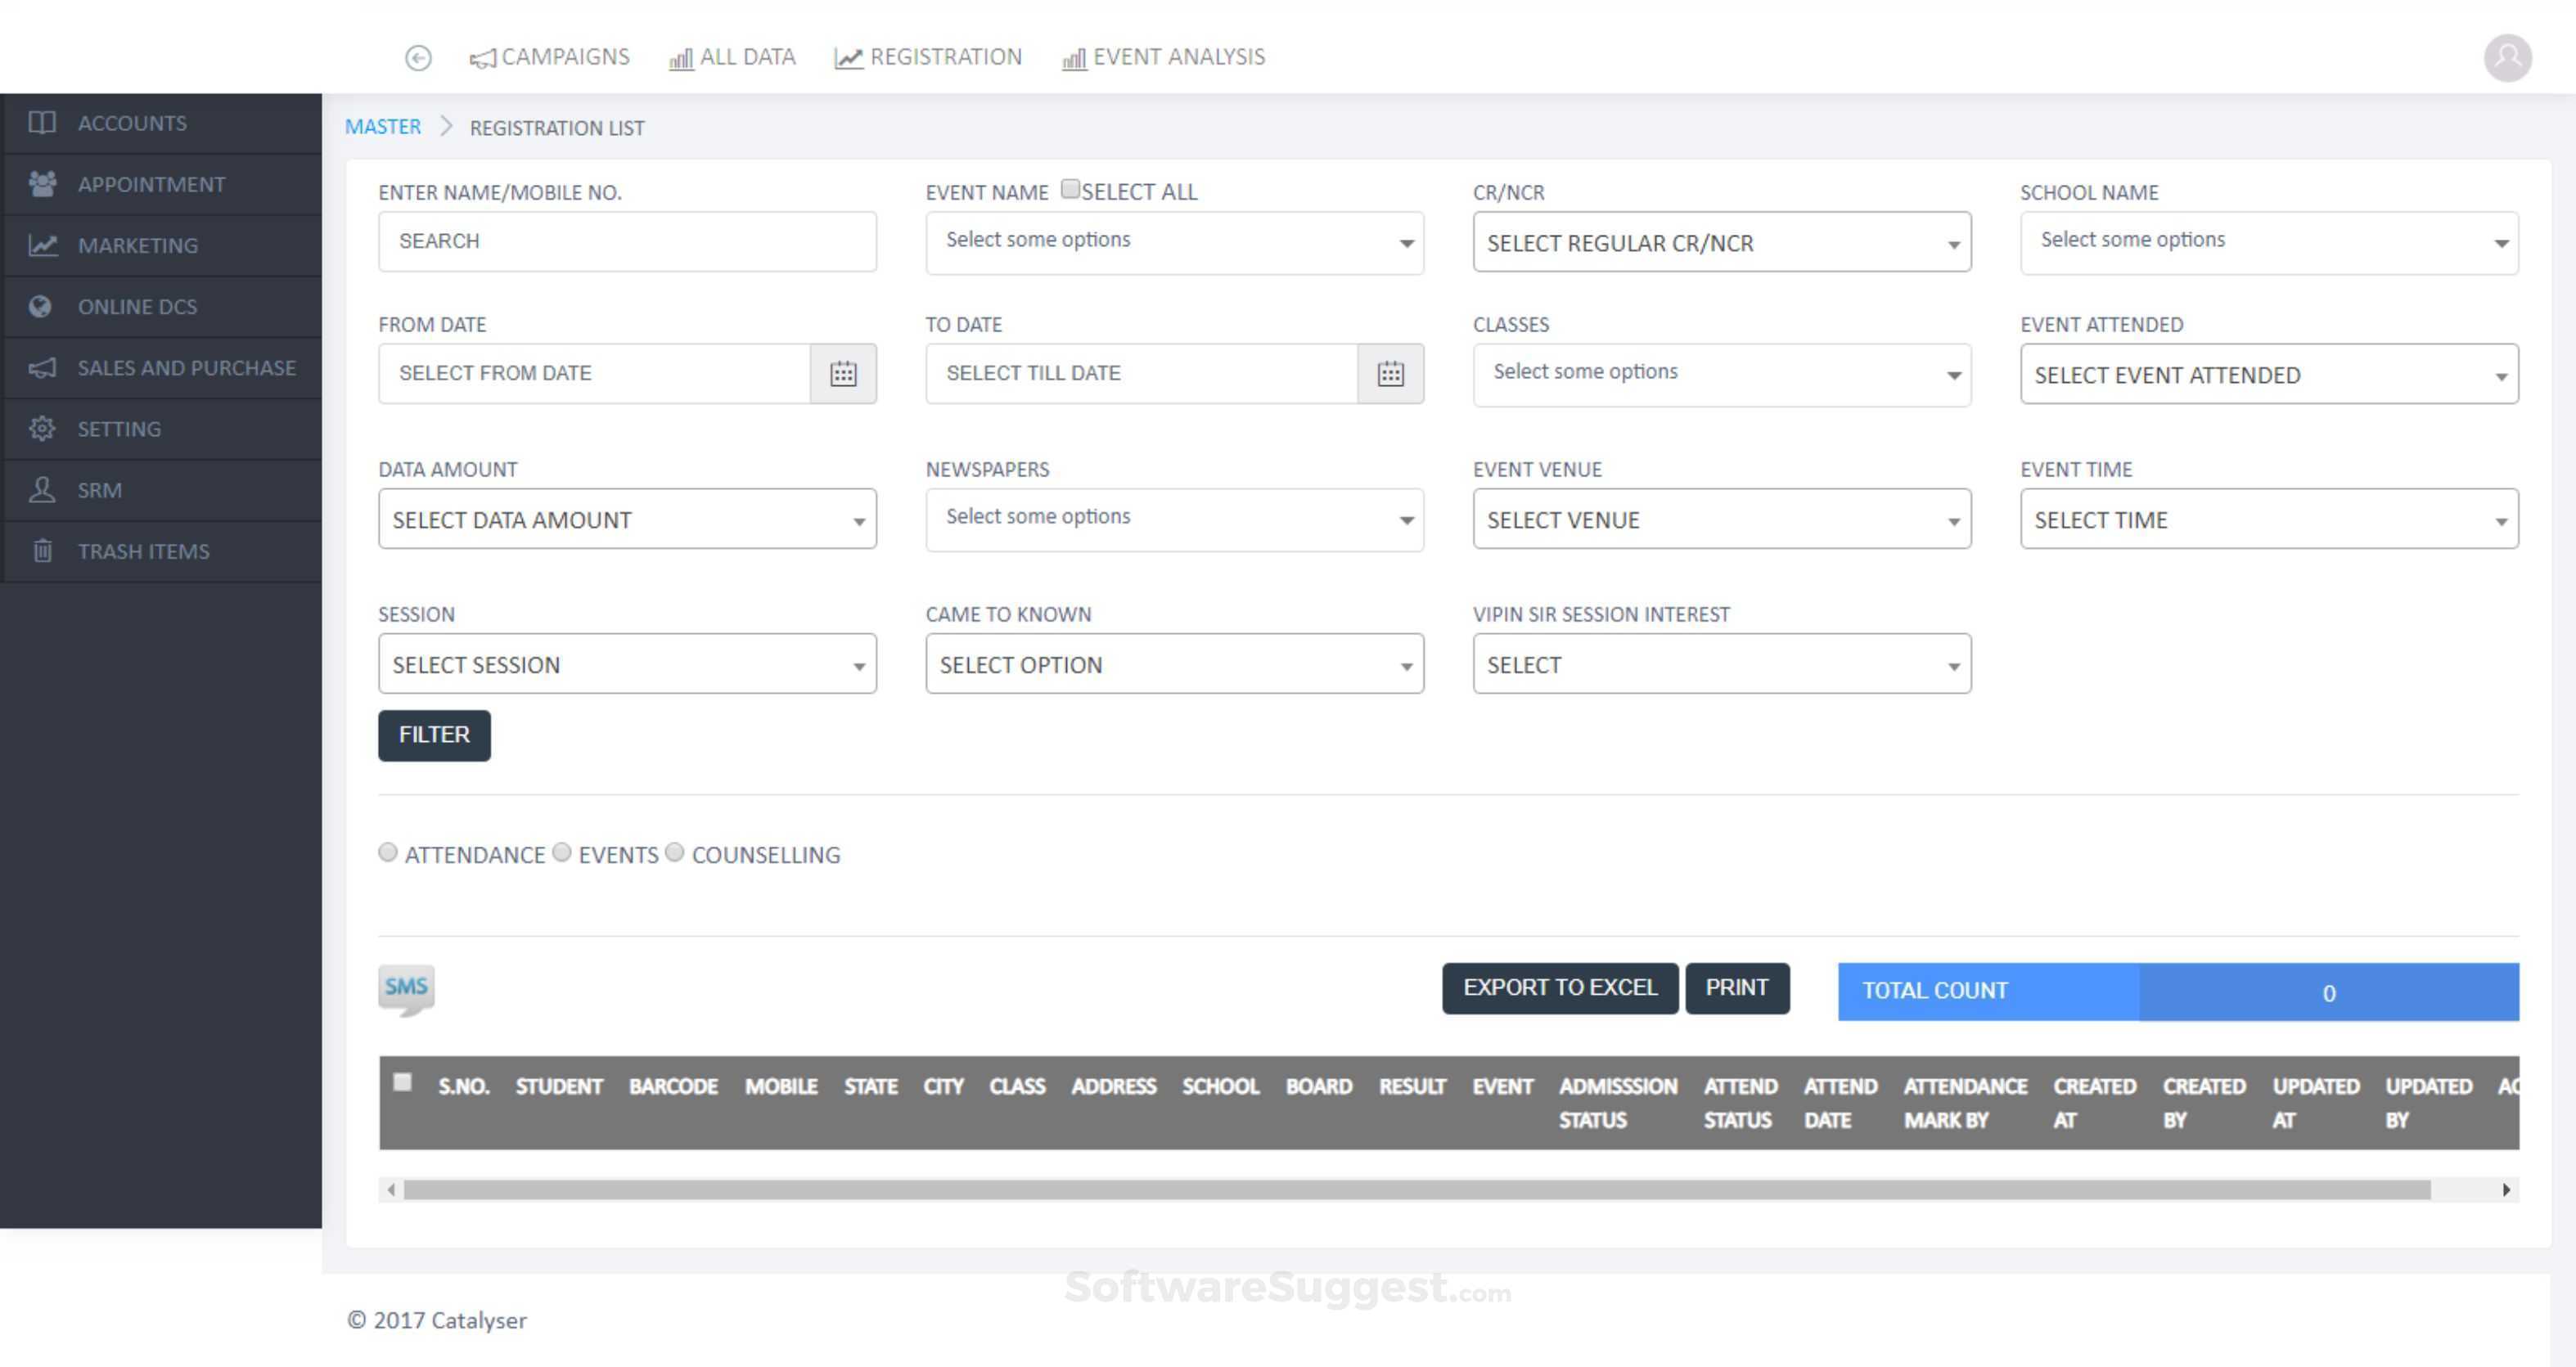Image resolution: width=2576 pixels, height=1367 pixels.
Task: Select the Counselling radio button
Action: [x=675, y=853]
